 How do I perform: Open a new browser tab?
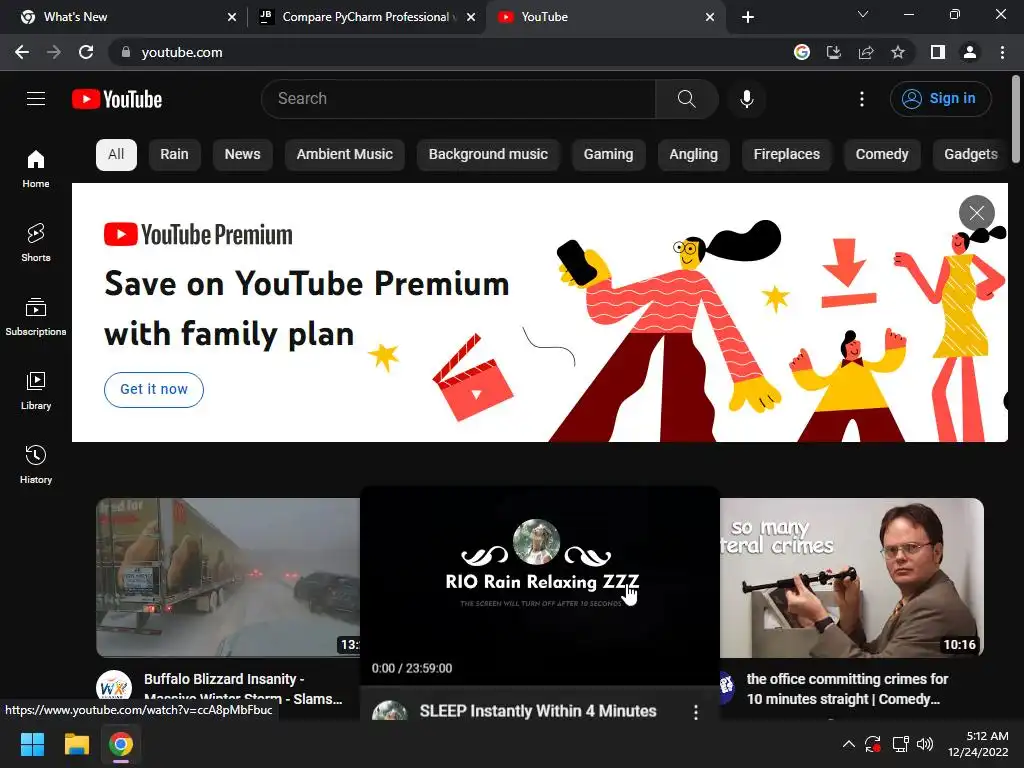748,17
